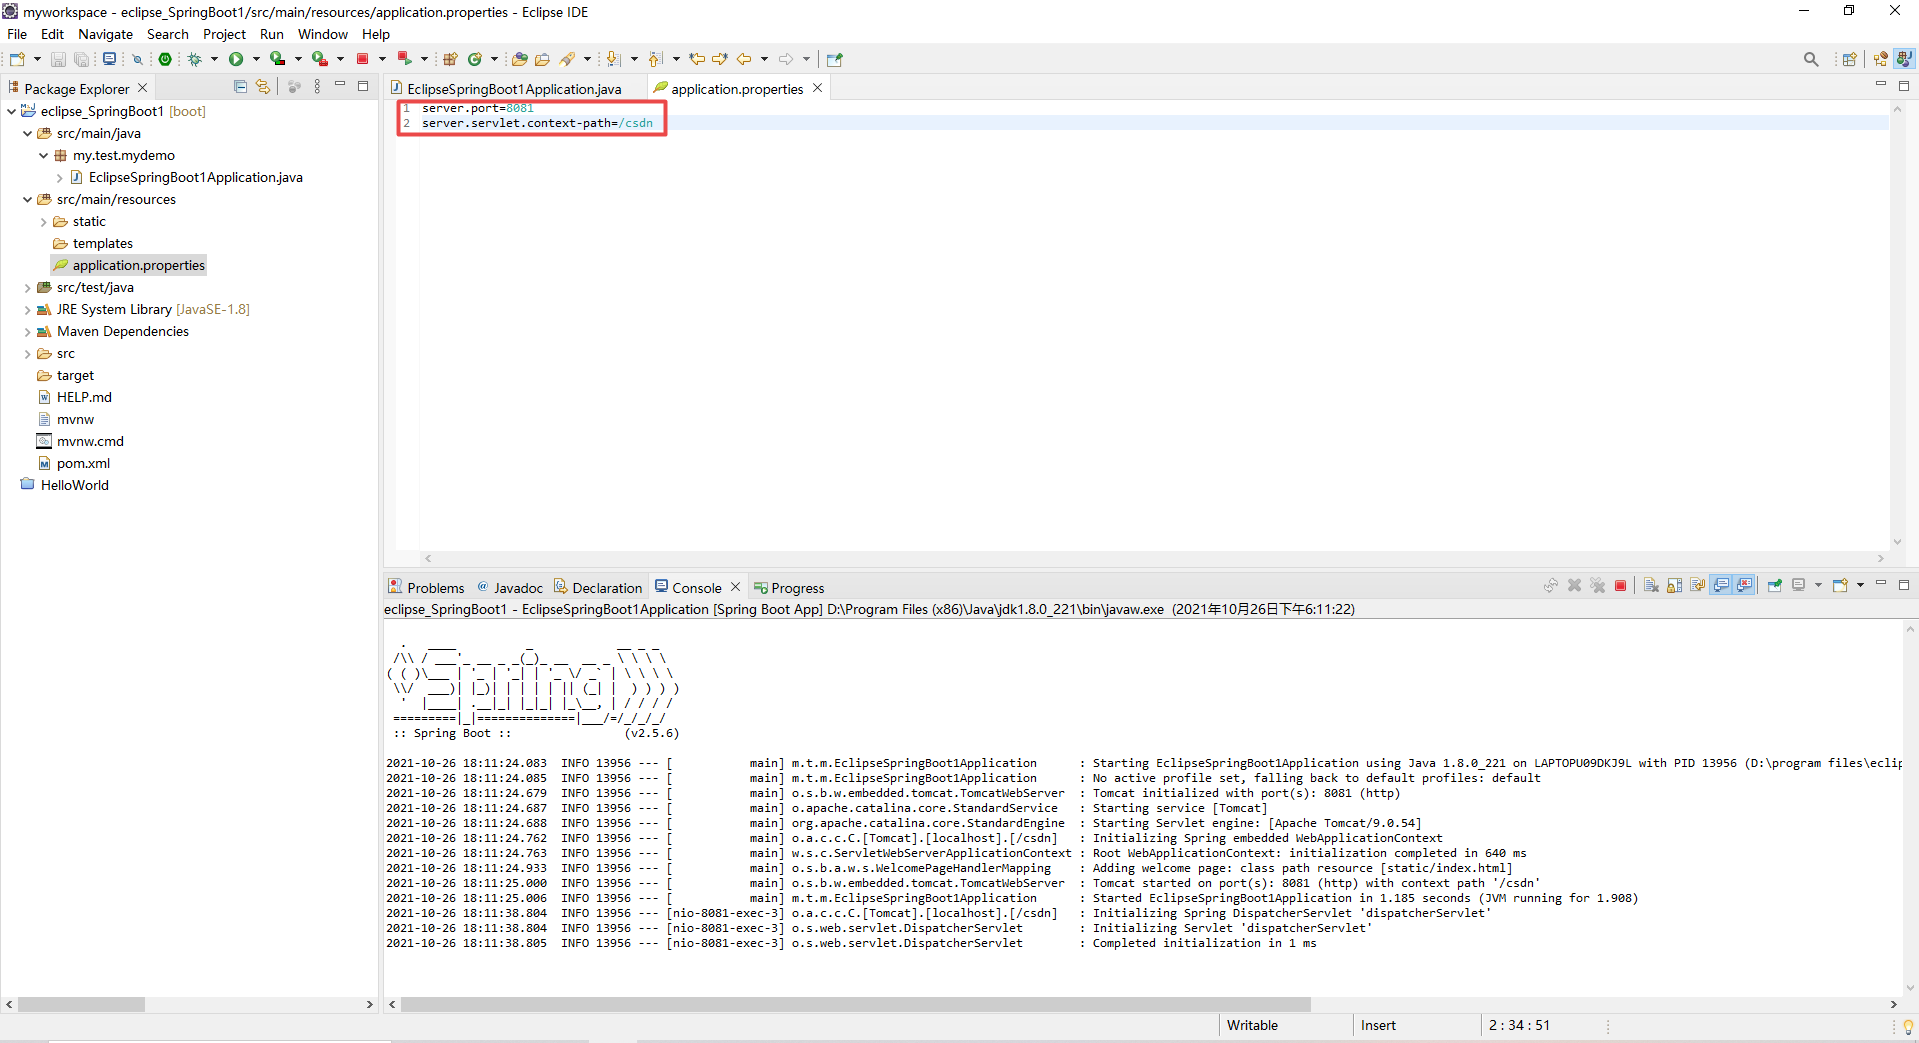Terminate the running app from Console toolbar
The width and height of the screenshot is (1919, 1043).
click(x=1621, y=586)
